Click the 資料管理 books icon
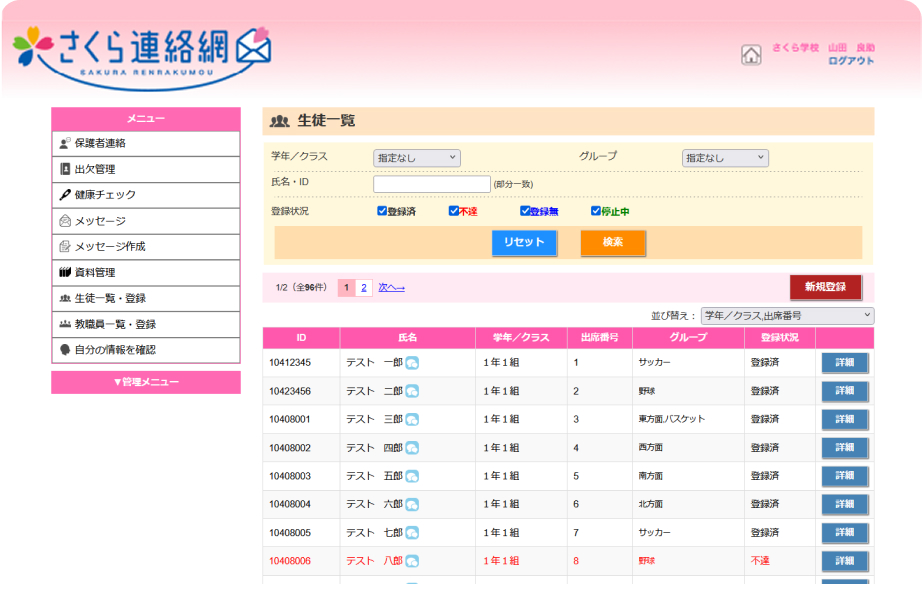The width and height of the screenshot is (922, 592). pyautogui.click(x=65, y=272)
